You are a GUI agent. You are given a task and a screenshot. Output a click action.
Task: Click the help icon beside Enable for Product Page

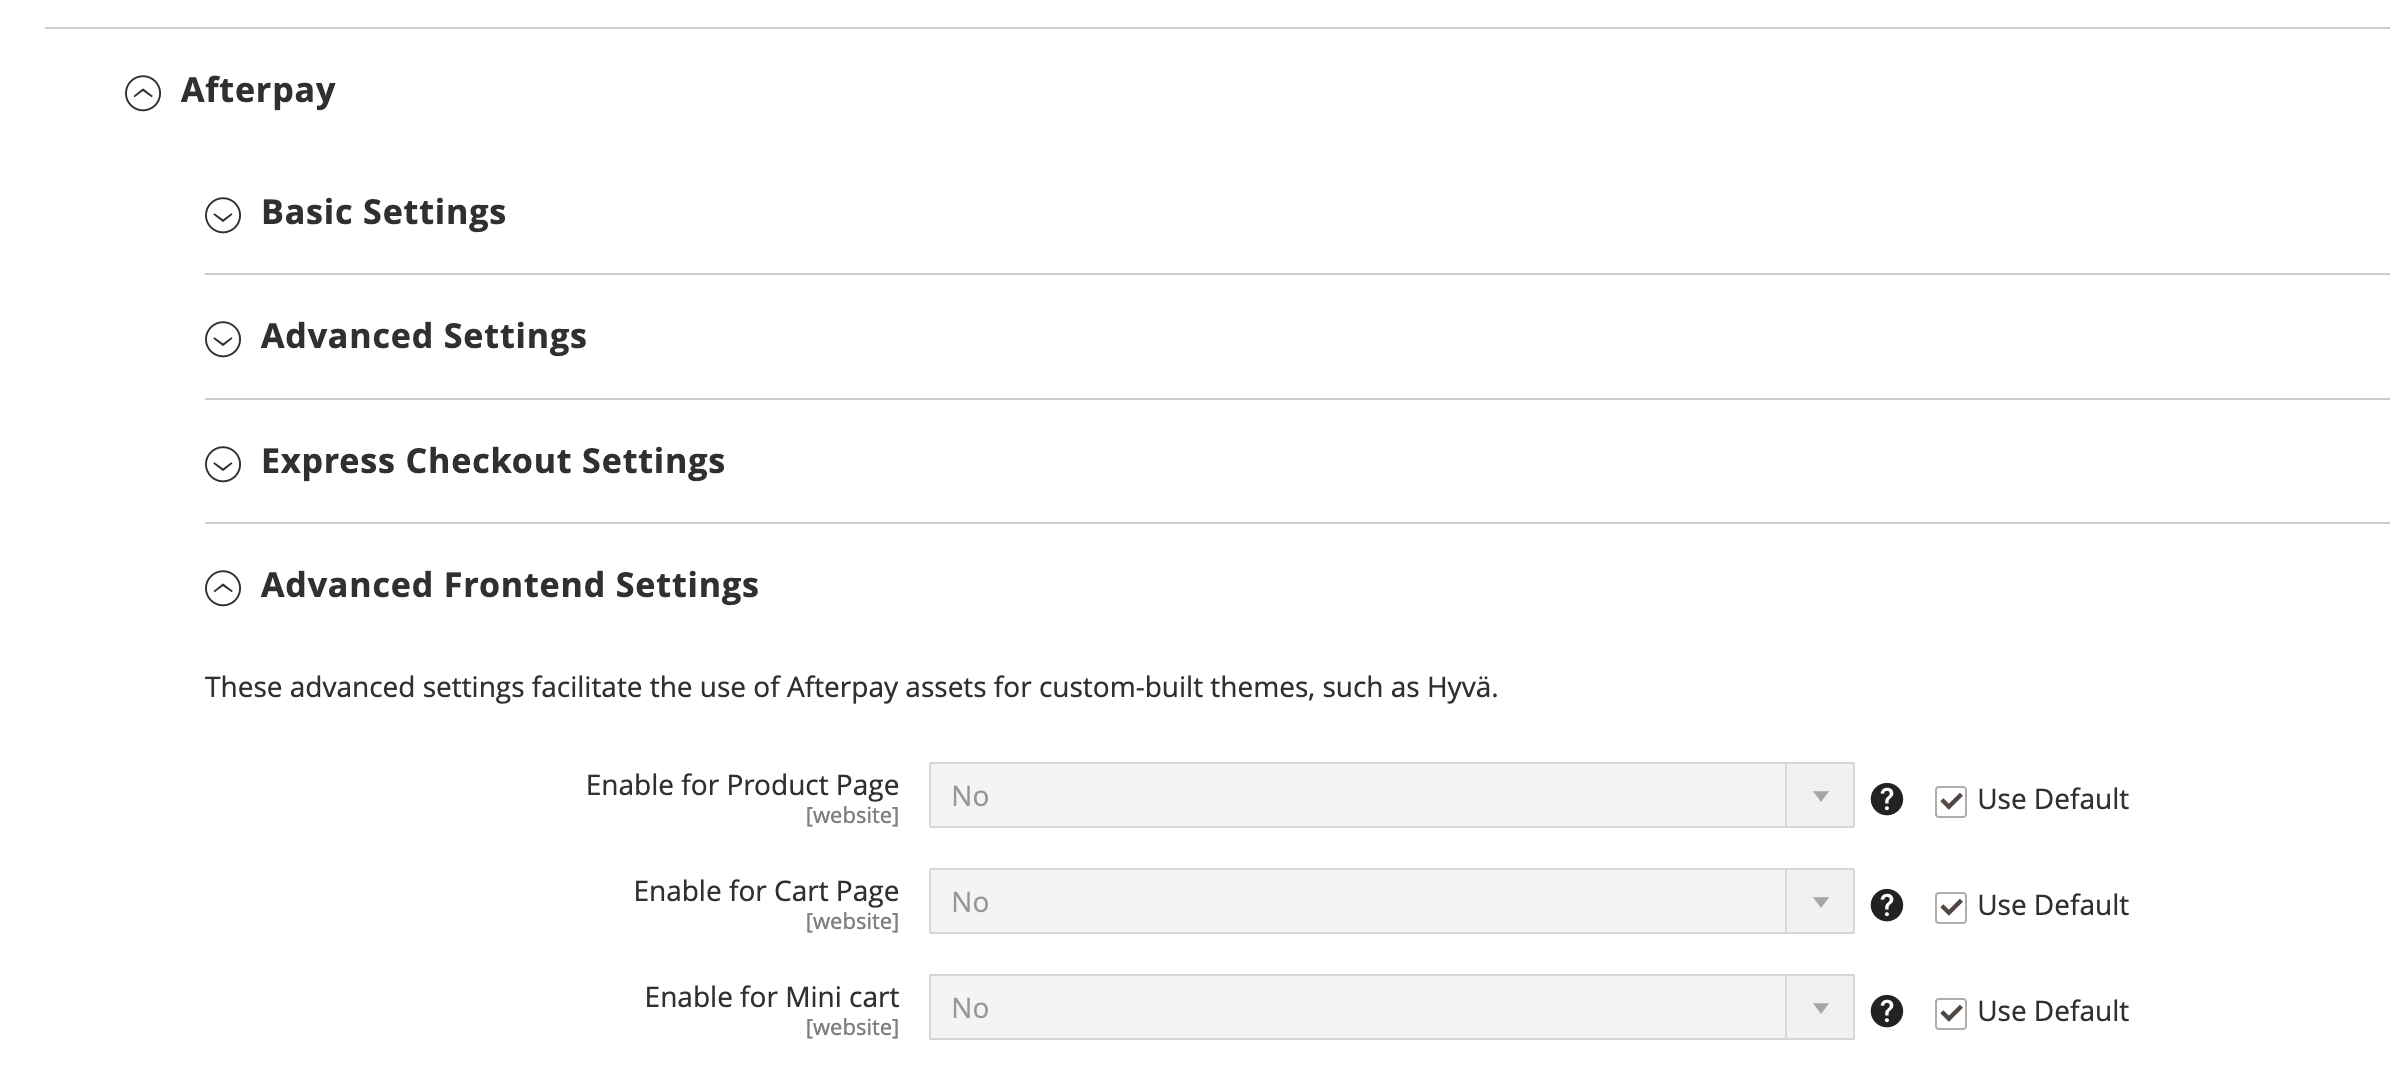click(x=1888, y=798)
